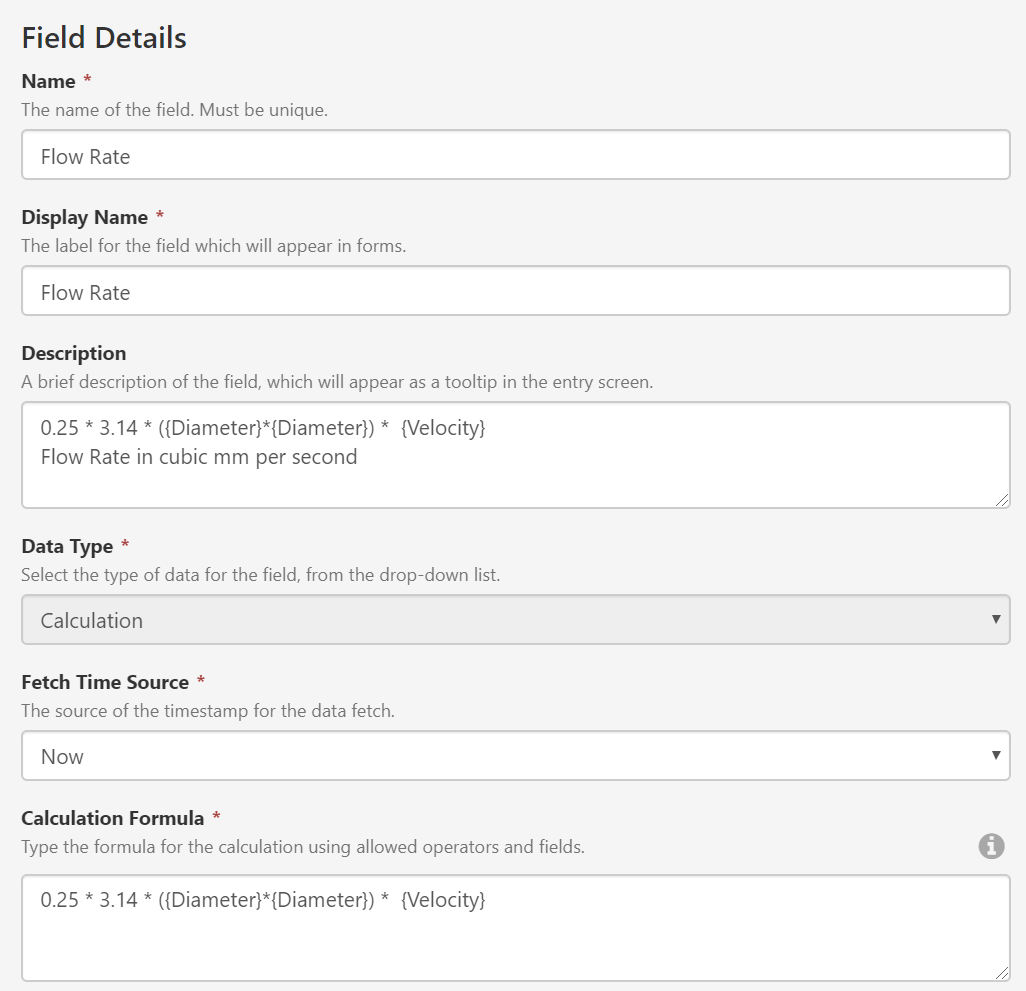Screen dimensions: 1026x991
Task: Click the Name input field
Action: coord(515,156)
